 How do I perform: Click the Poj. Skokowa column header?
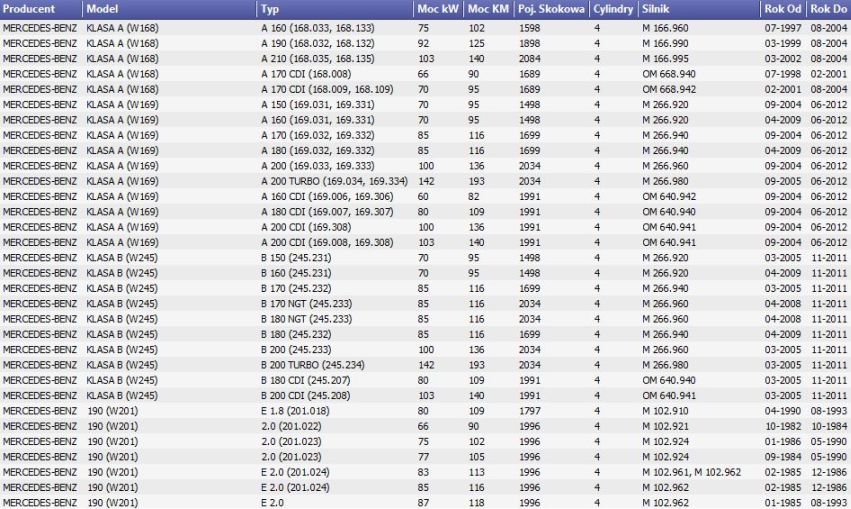click(x=551, y=9)
